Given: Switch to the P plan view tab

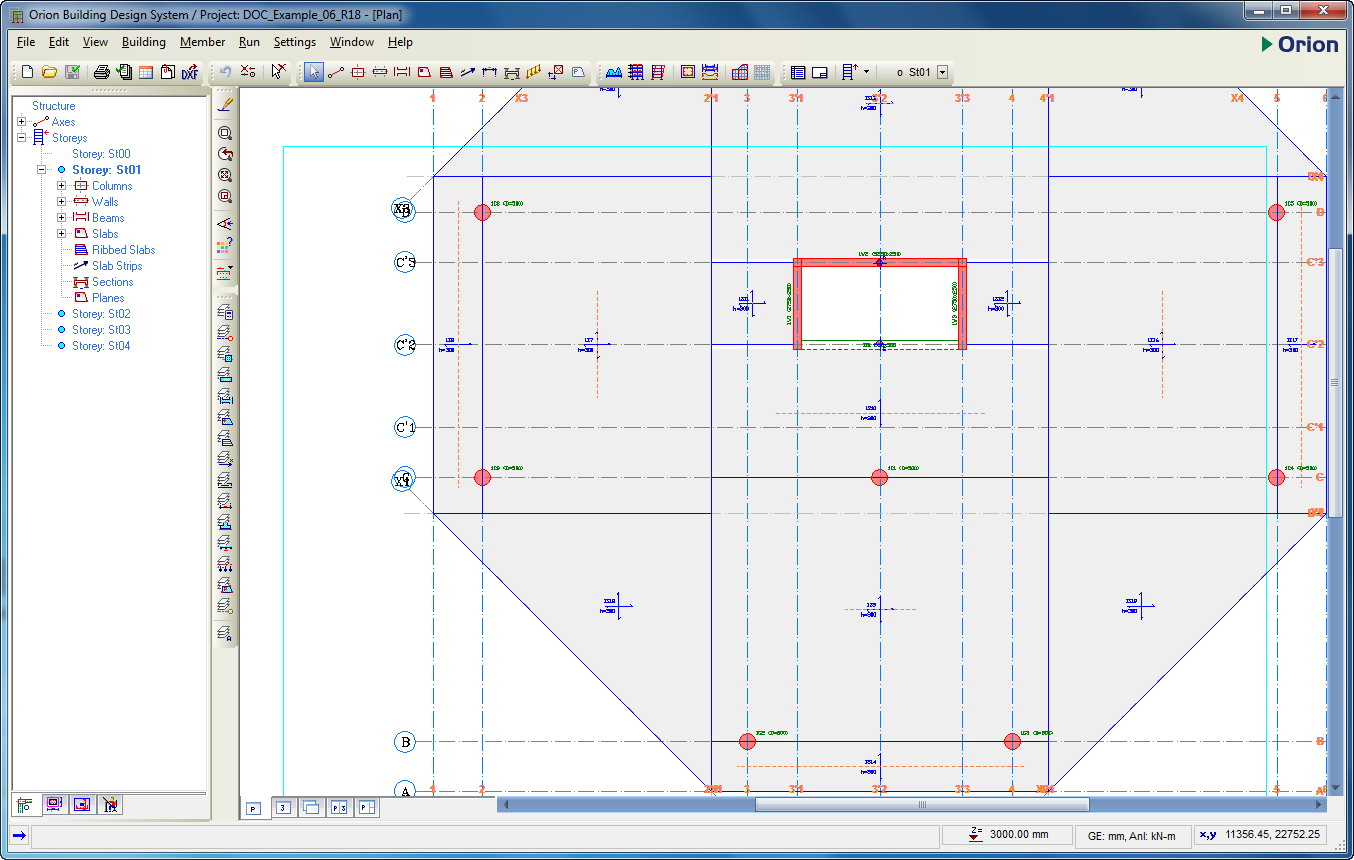Looking at the screenshot, I should pyautogui.click(x=254, y=808).
